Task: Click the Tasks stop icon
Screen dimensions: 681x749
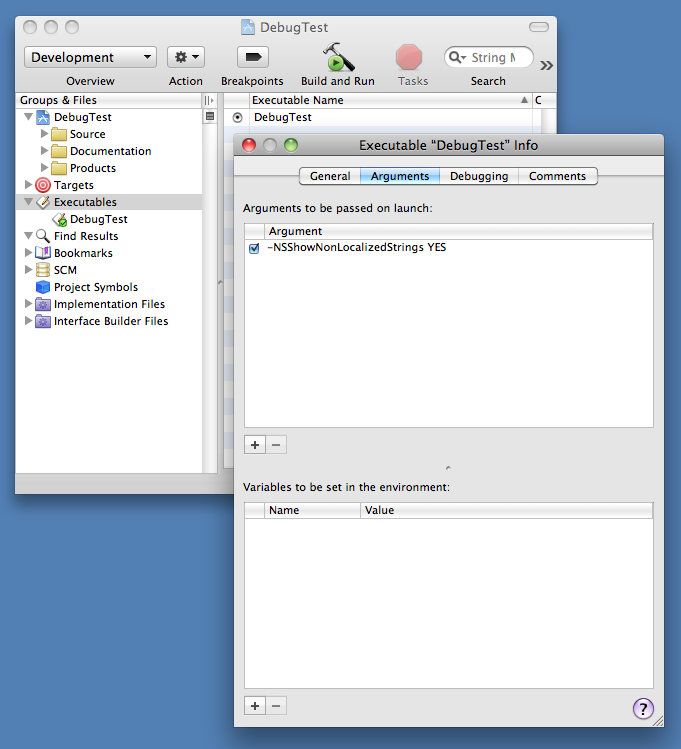Action: point(409,57)
